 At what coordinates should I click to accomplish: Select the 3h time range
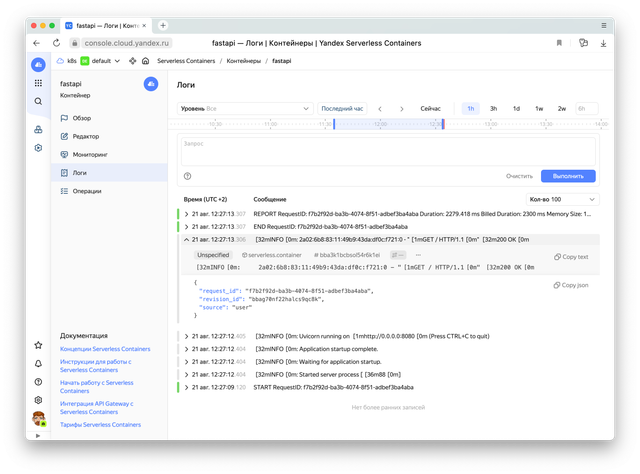(x=493, y=108)
